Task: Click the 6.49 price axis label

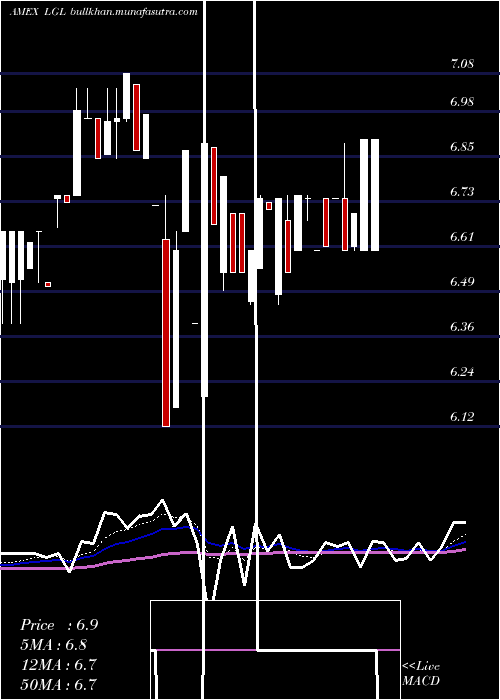Action: (x=462, y=282)
